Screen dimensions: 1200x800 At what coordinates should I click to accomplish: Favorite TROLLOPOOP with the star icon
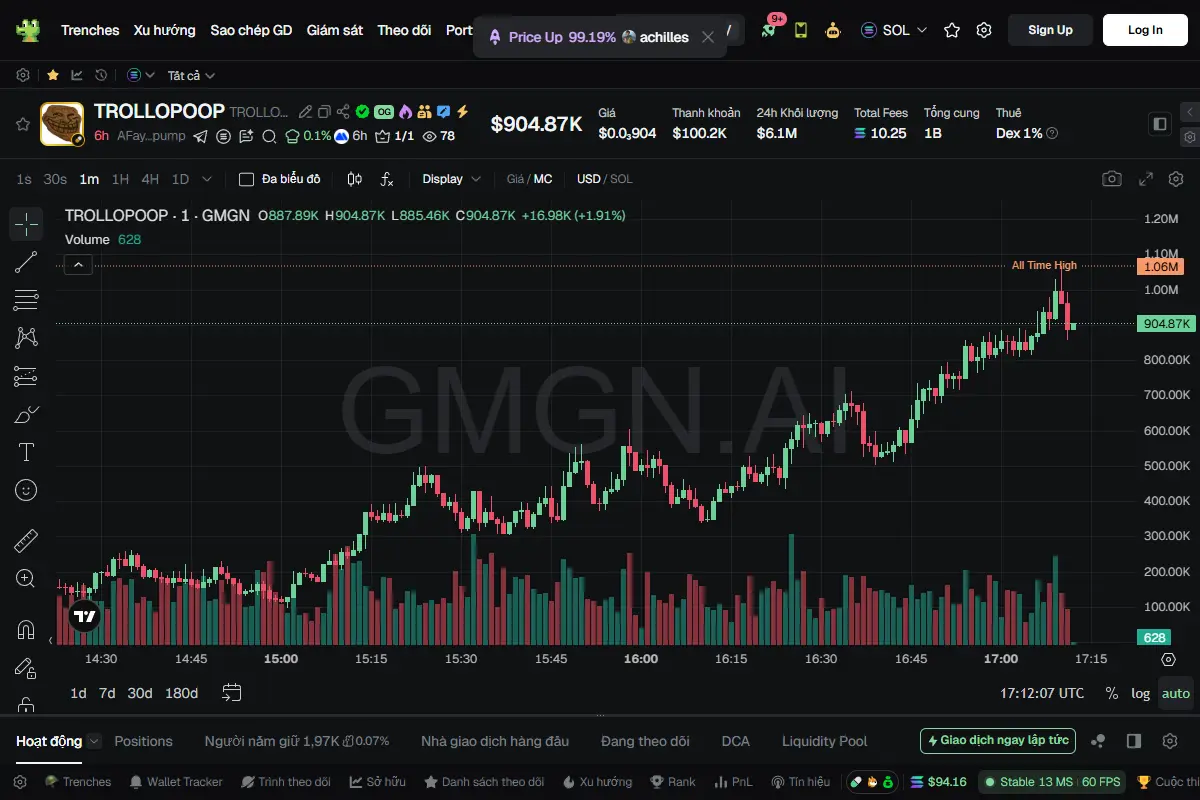tap(22, 124)
